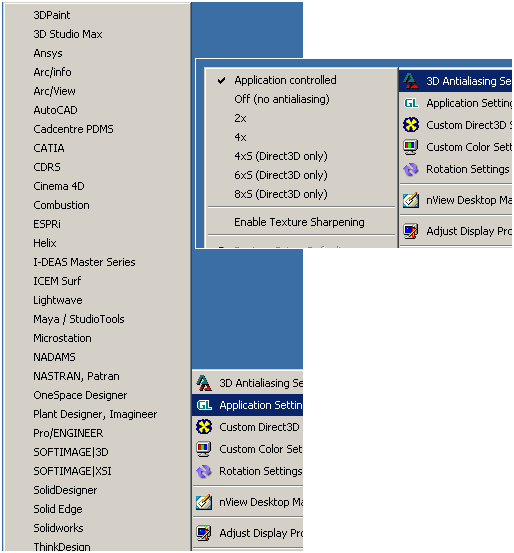Click the Rotation Settings icon beside the application list

(204, 471)
